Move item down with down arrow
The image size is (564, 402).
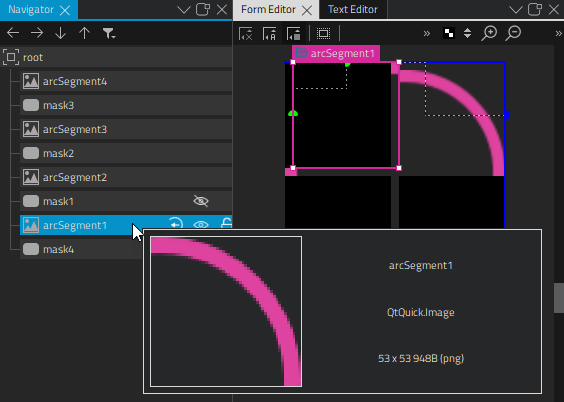click(60, 33)
